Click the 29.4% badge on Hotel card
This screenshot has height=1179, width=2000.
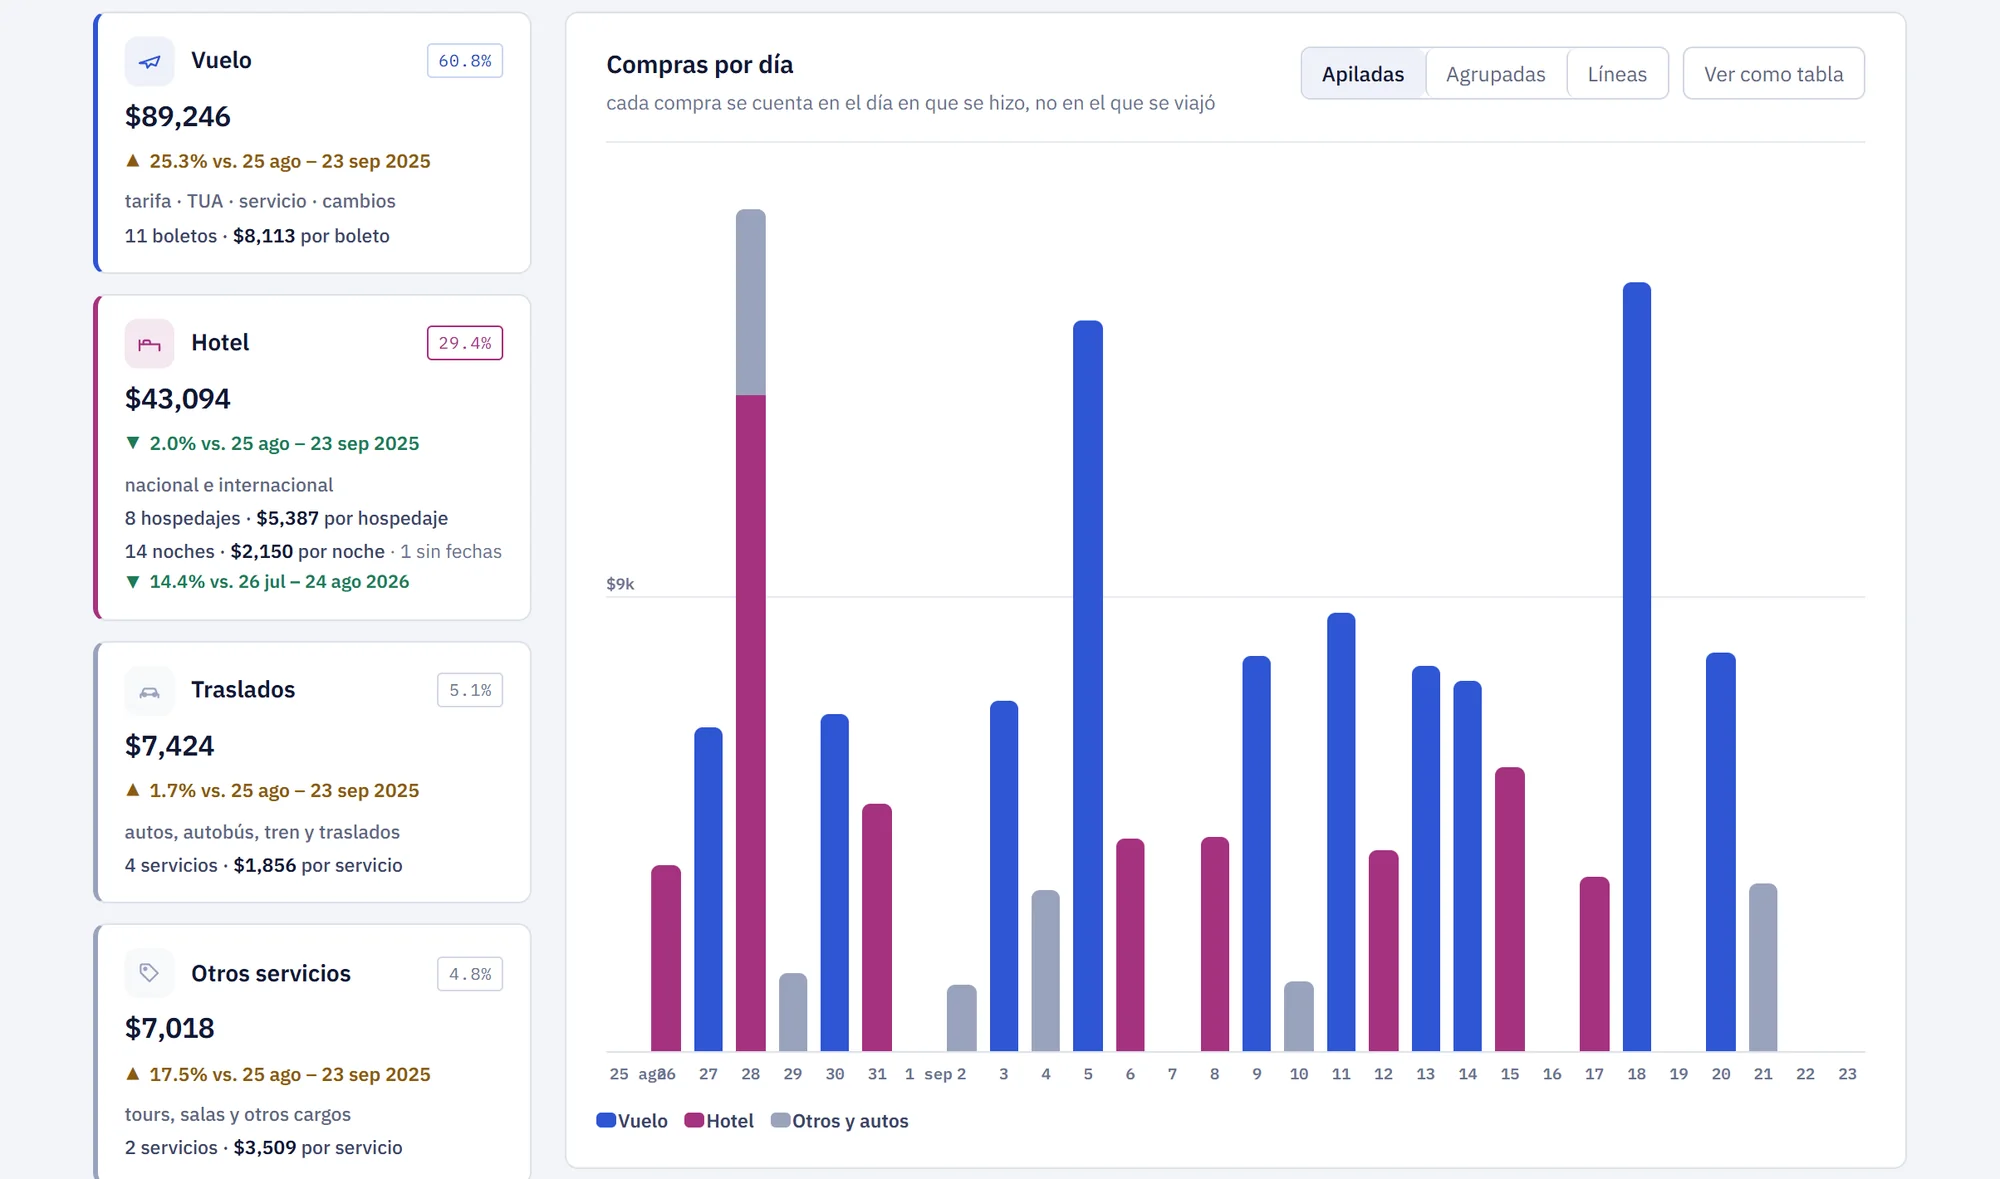point(465,343)
